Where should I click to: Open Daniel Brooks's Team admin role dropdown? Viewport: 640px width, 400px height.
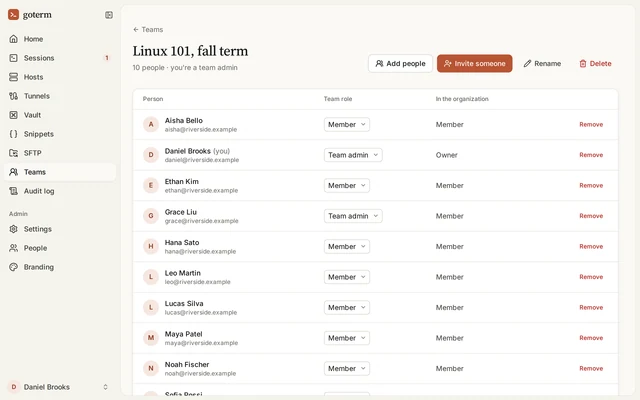coord(353,155)
